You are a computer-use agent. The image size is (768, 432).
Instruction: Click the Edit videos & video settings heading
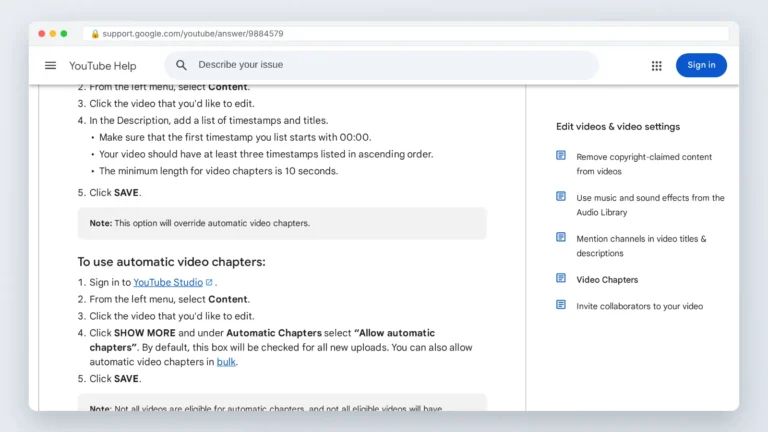click(x=618, y=126)
